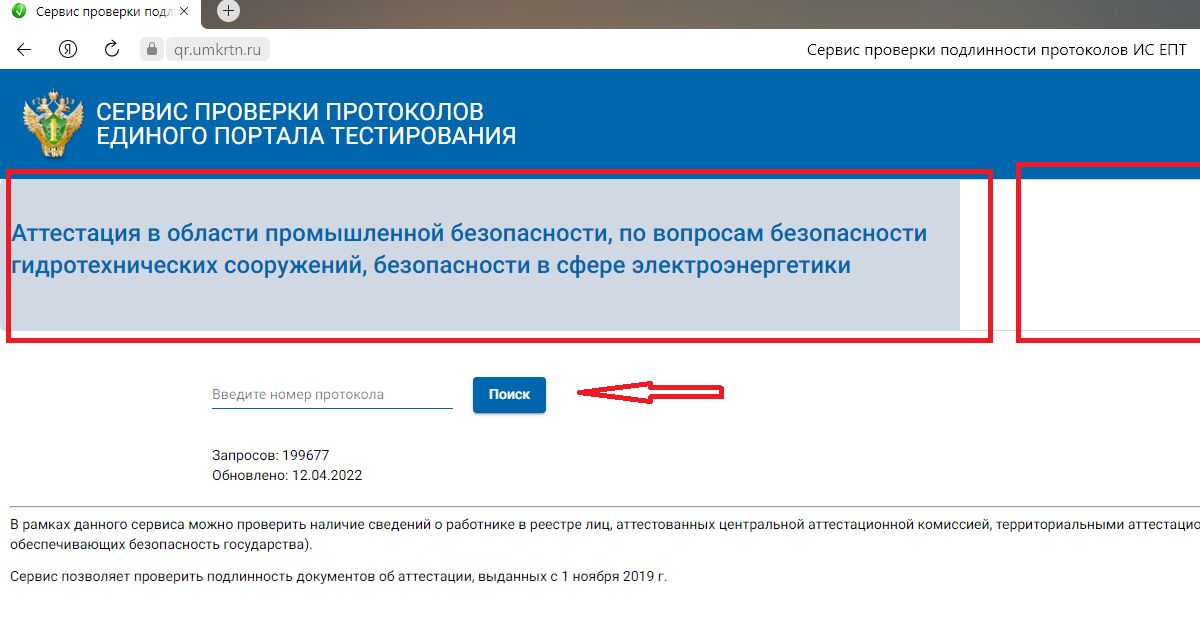Click the header title Сервис проверки протоколов
The width and height of the screenshot is (1200, 618).
pos(306,123)
